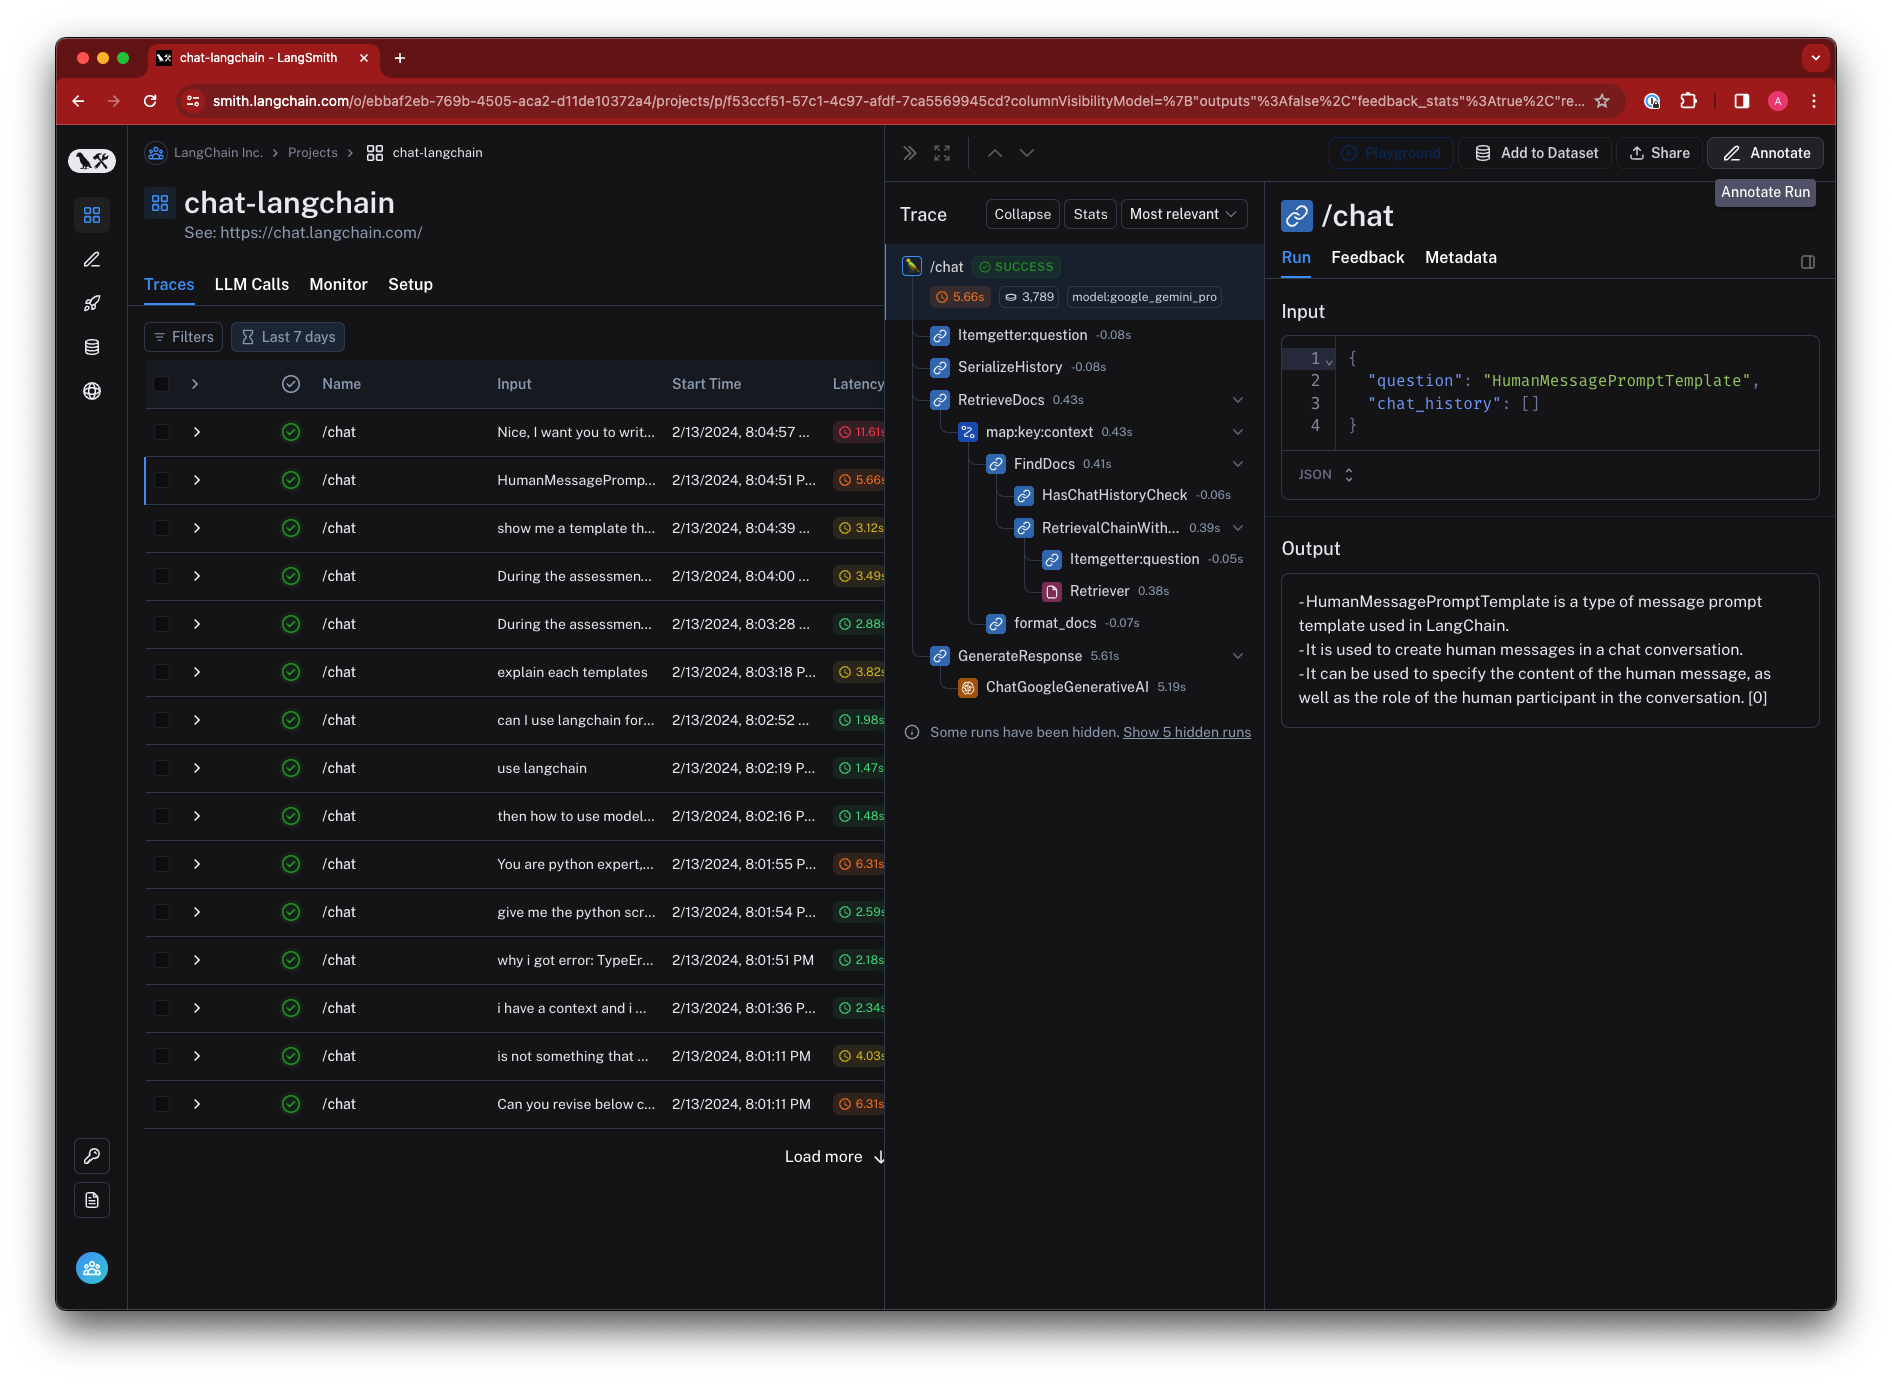Open the Annotation Queues pencil sidebar icon
This screenshot has width=1892, height=1384.
[x=92, y=259]
